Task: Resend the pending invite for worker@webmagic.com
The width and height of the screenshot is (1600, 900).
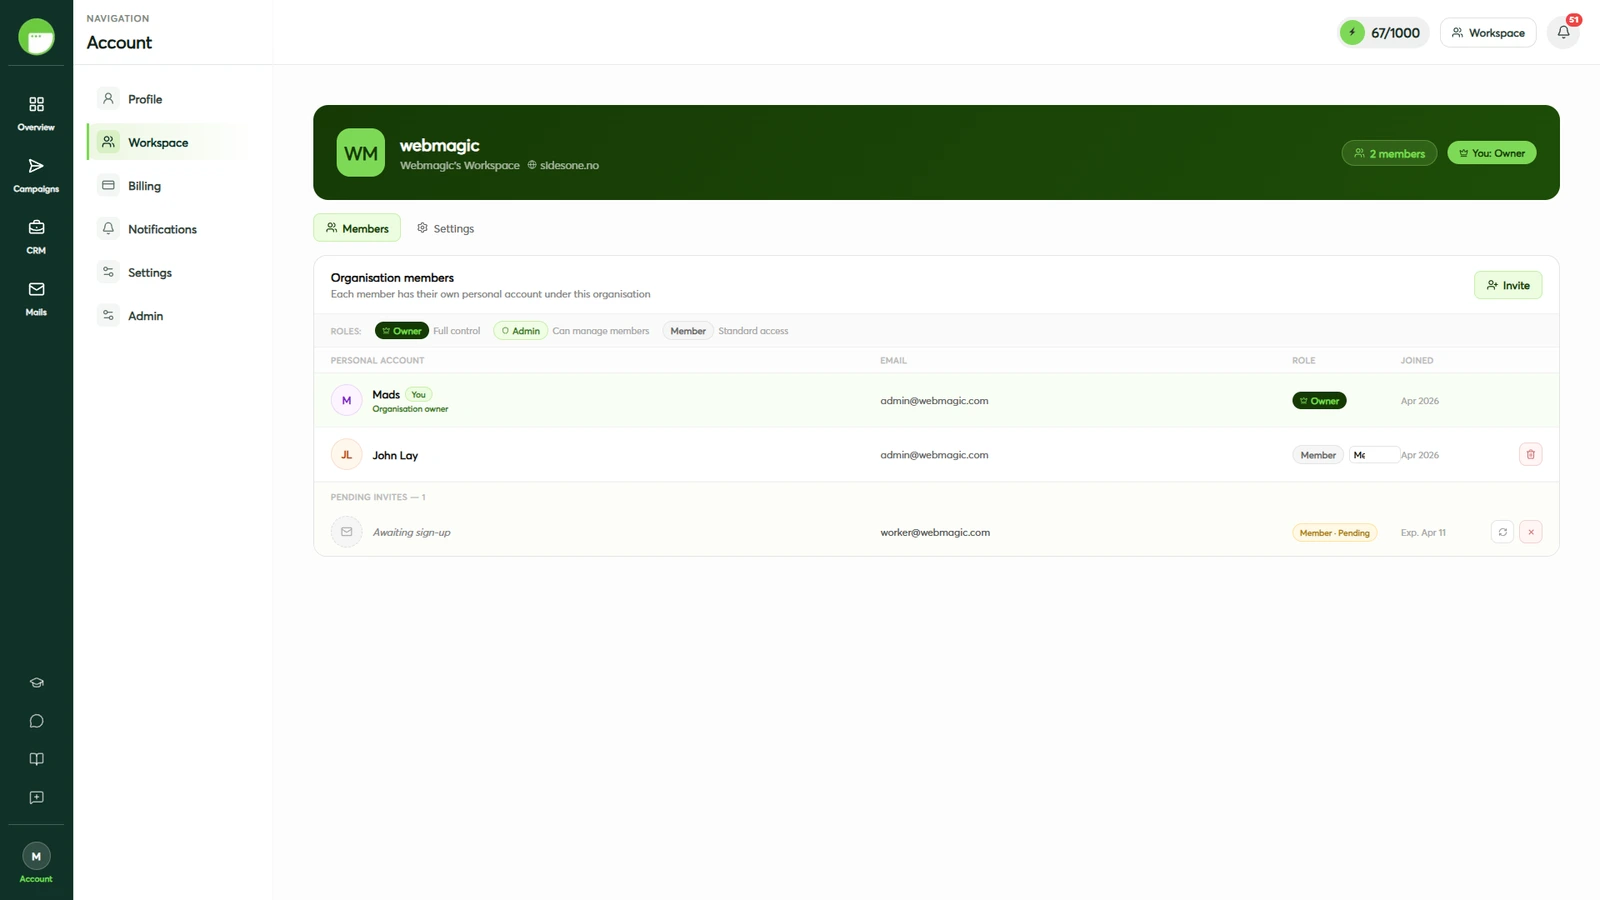Action: point(1502,532)
